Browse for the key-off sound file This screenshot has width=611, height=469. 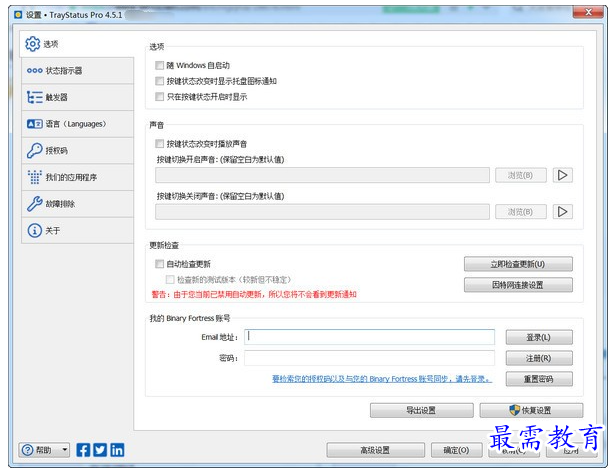click(521, 212)
